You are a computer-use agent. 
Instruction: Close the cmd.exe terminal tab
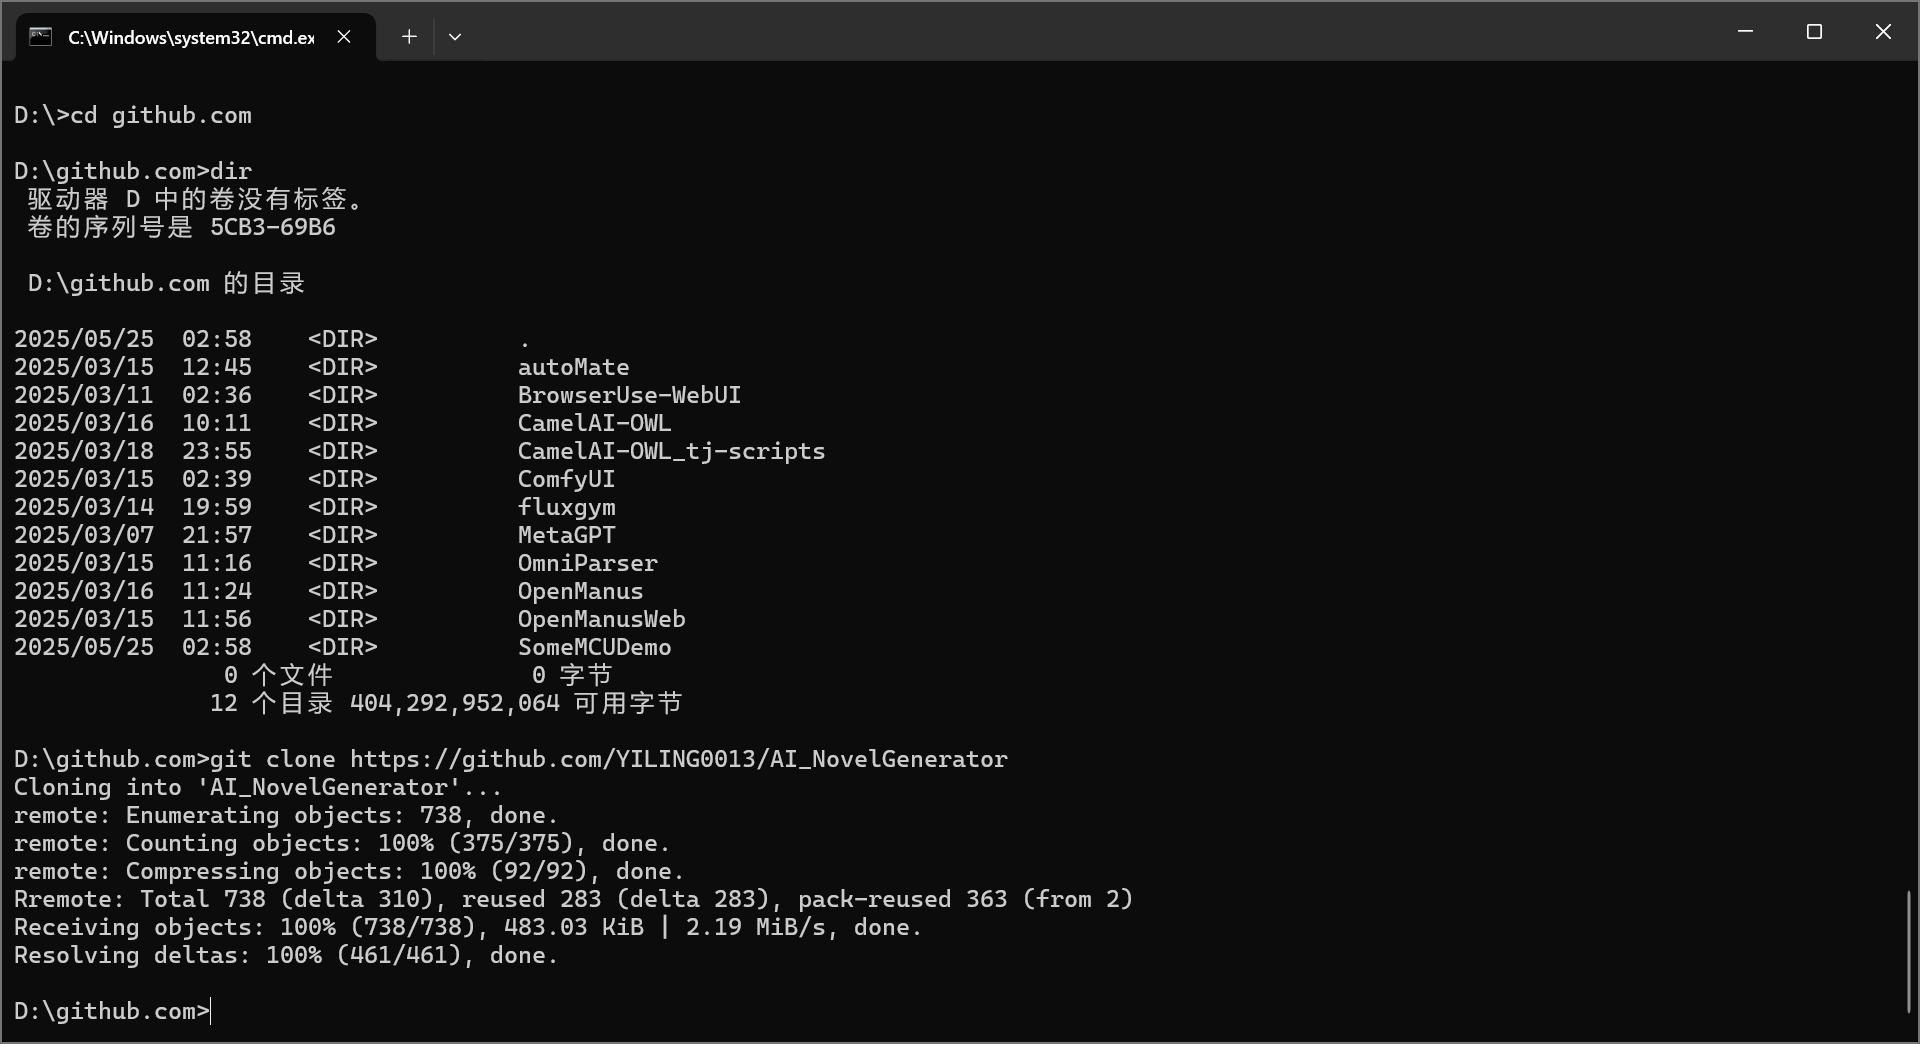pyautogui.click(x=344, y=37)
